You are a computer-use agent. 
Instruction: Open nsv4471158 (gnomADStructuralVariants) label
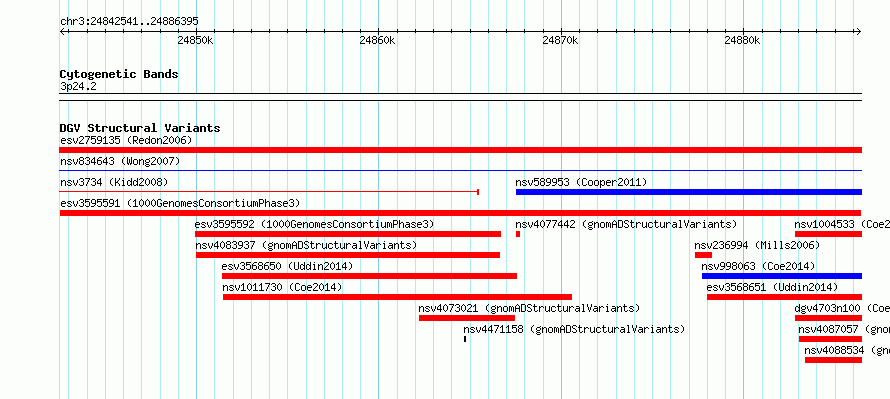coord(574,329)
